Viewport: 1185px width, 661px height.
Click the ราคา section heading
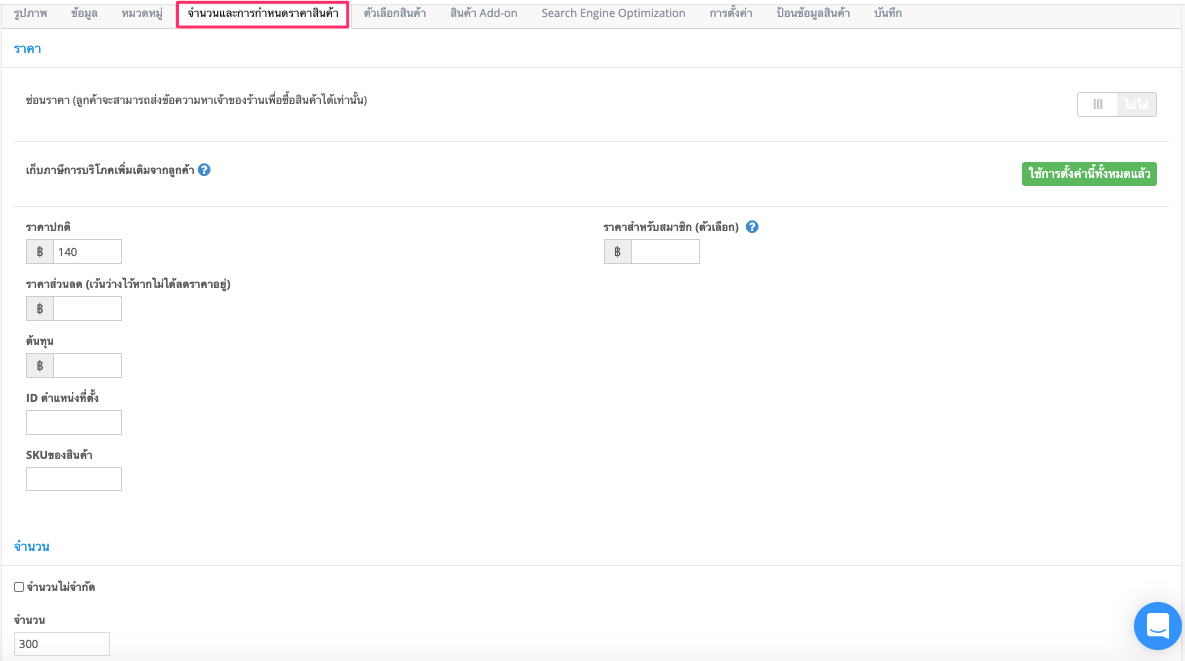pyautogui.click(x=27, y=49)
